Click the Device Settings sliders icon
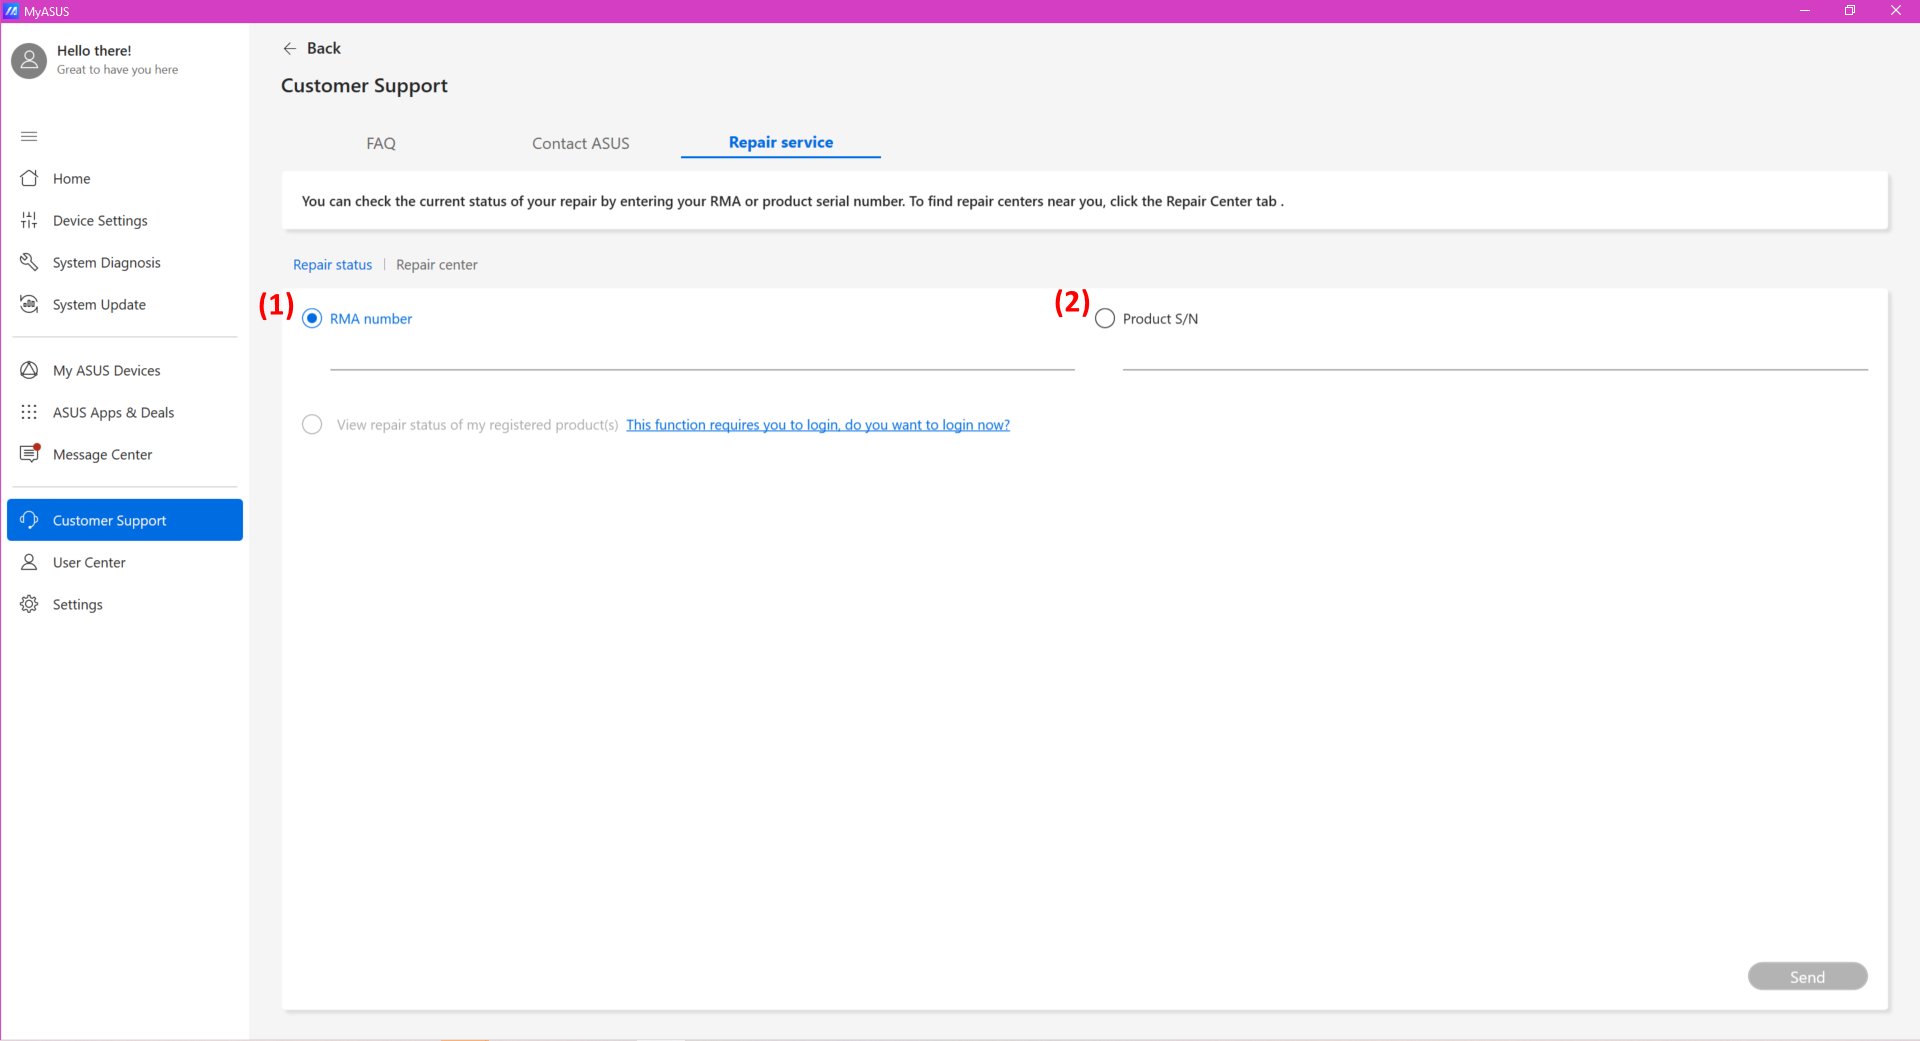 pyautogui.click(x=29, y=220)
